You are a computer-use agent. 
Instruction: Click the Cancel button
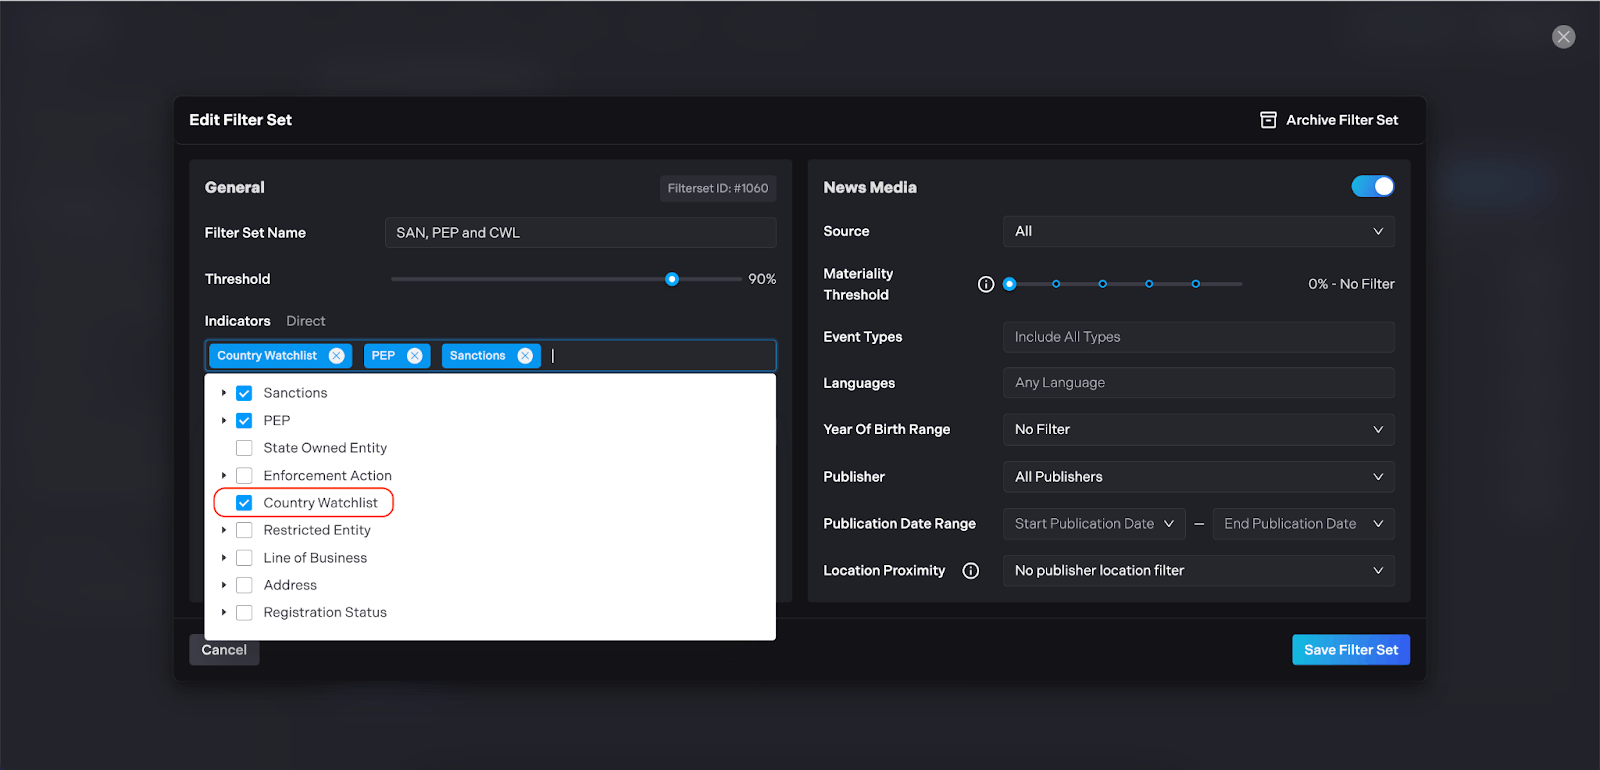coord(224,650)
